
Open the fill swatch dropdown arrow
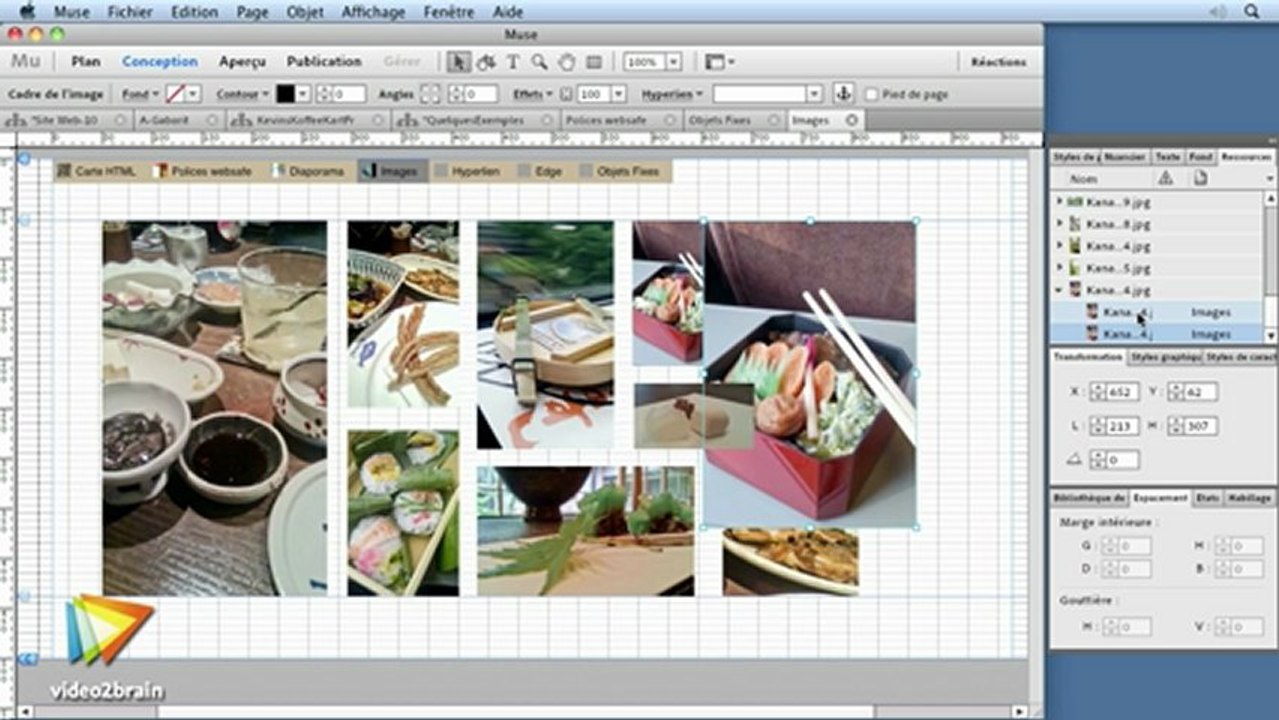pyautogui.click(x=193, y=94)
